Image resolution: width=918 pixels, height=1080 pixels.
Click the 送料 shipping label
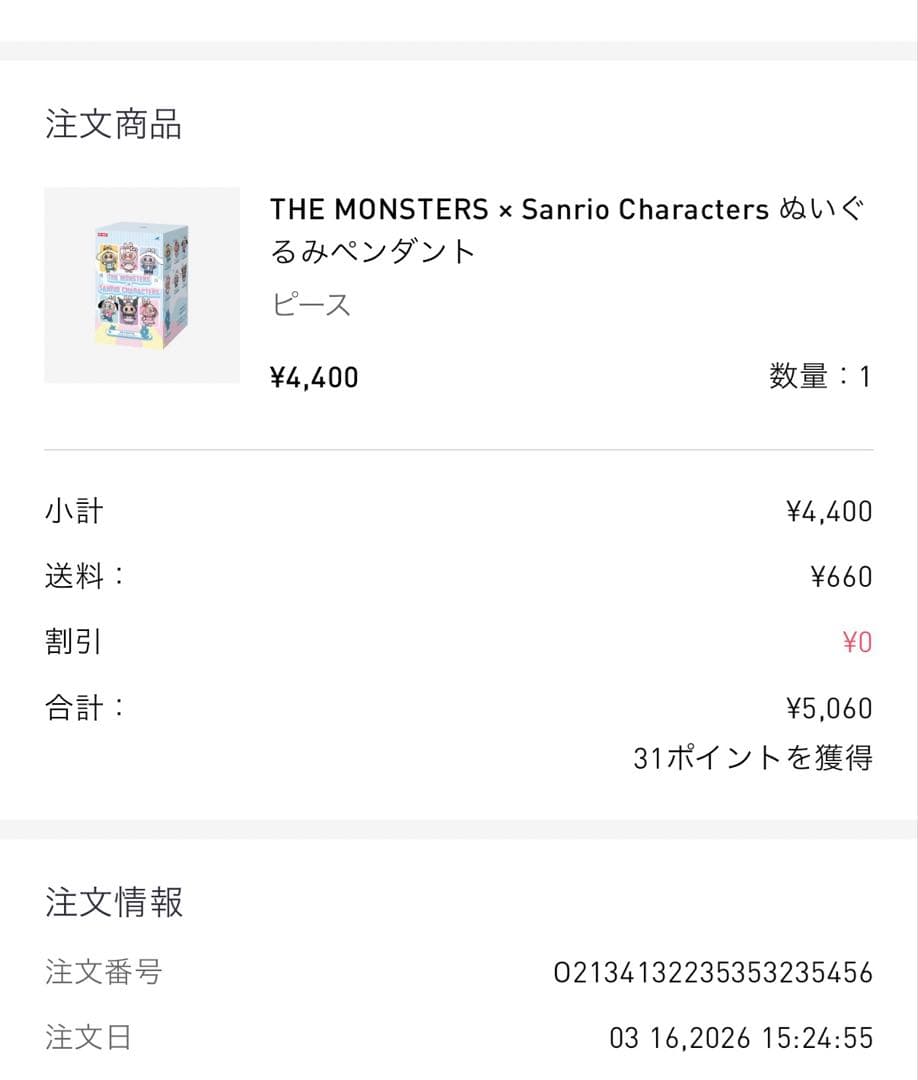pos(84,576)
